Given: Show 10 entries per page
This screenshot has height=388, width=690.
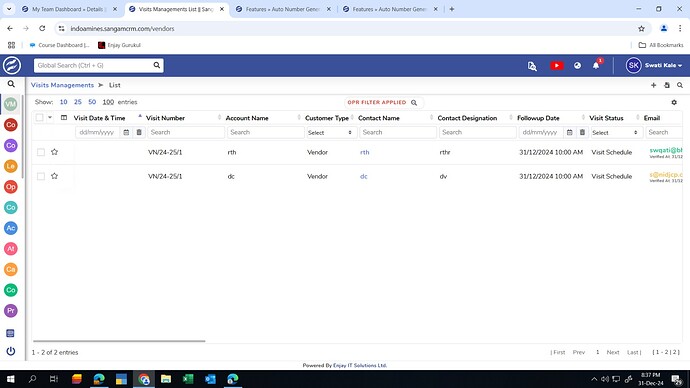Looking at the screenshot, I should (x=63, y=102).
